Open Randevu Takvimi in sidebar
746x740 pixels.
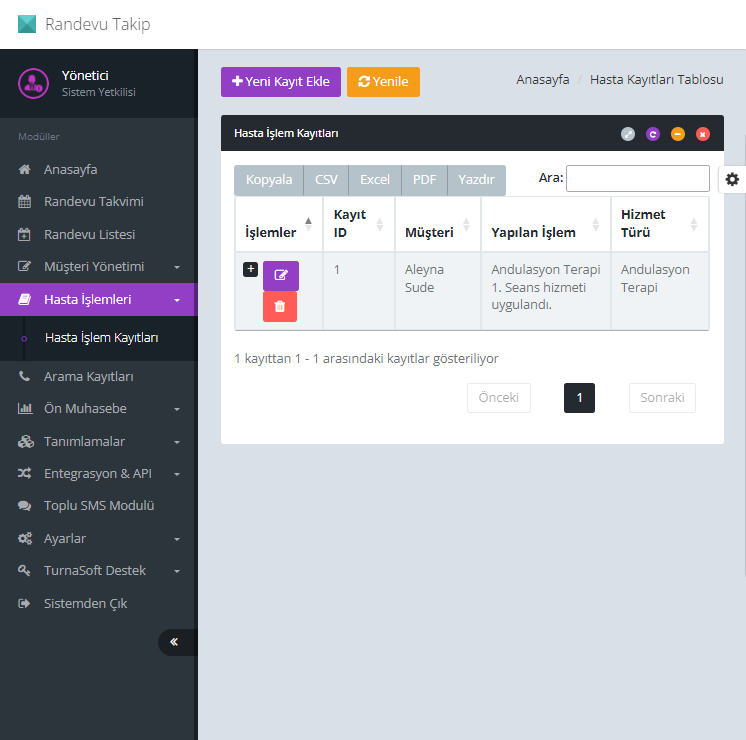[x=93, y=202]
